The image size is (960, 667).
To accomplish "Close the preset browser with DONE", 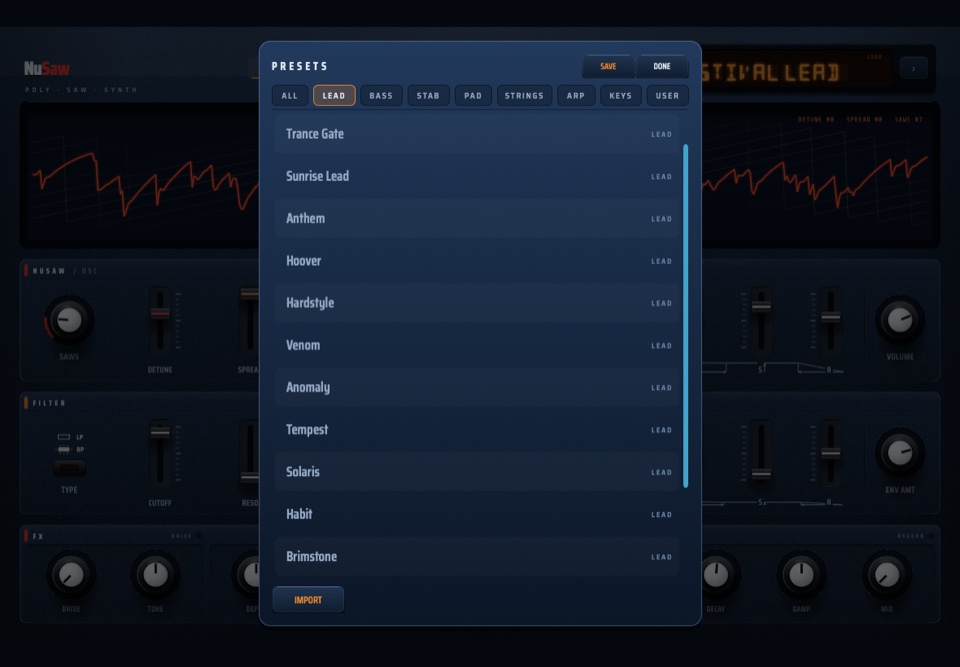I will [x=662, y=66].
